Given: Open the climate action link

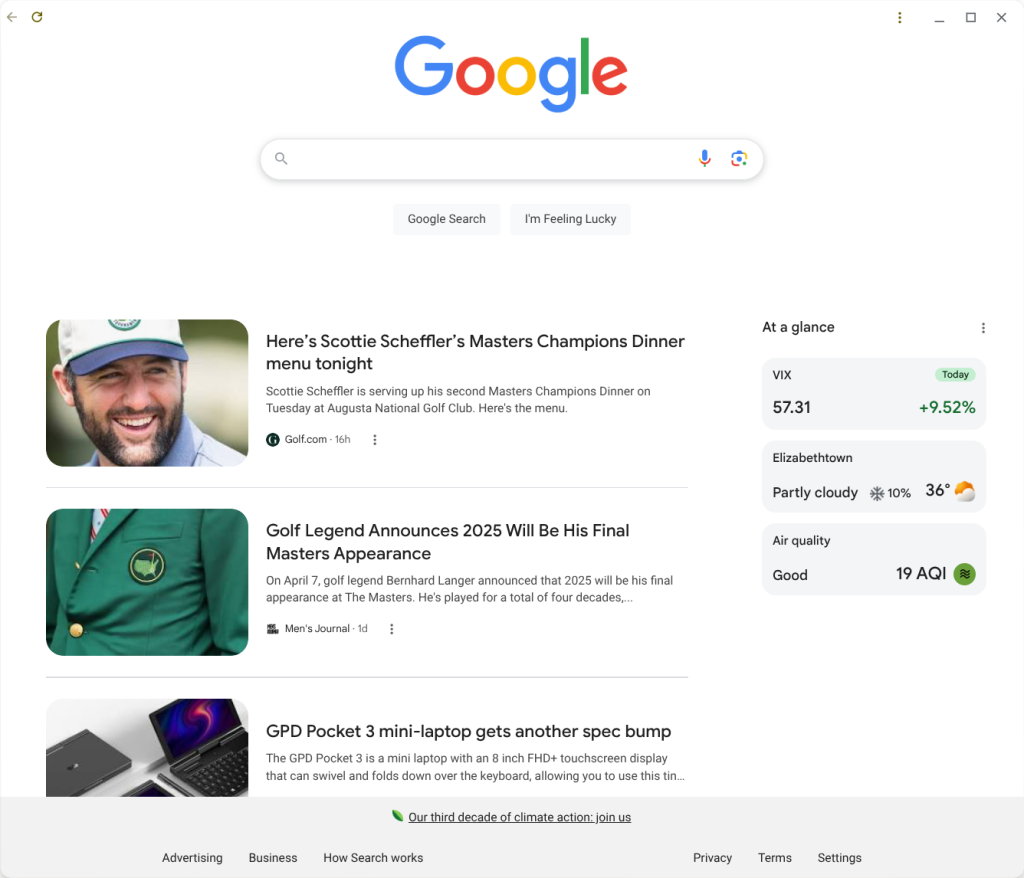Looking at the screenshot, I should tap(519, 817).
